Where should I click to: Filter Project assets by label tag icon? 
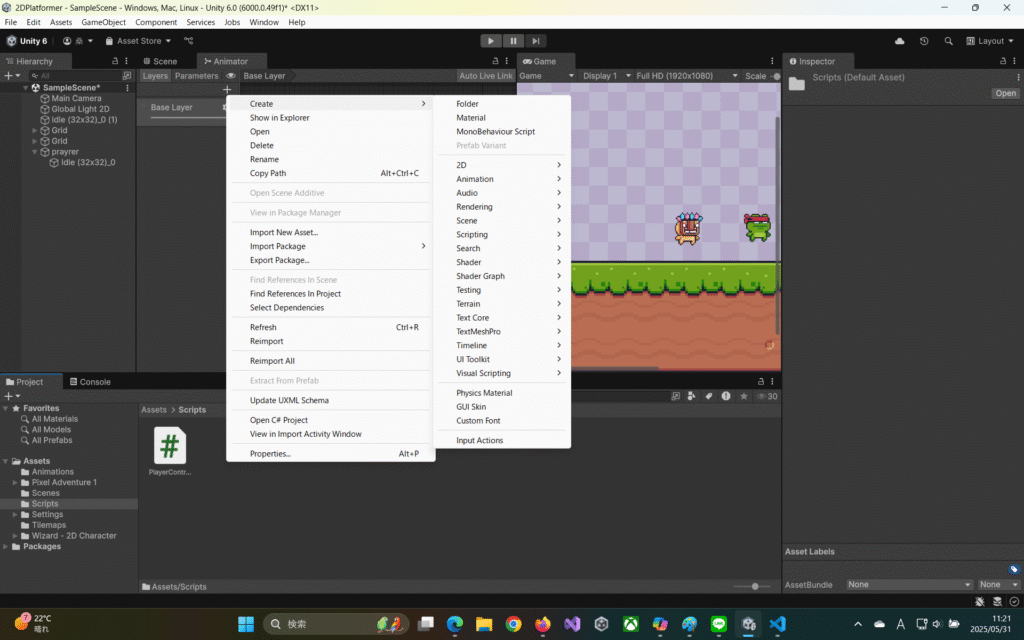709,396
